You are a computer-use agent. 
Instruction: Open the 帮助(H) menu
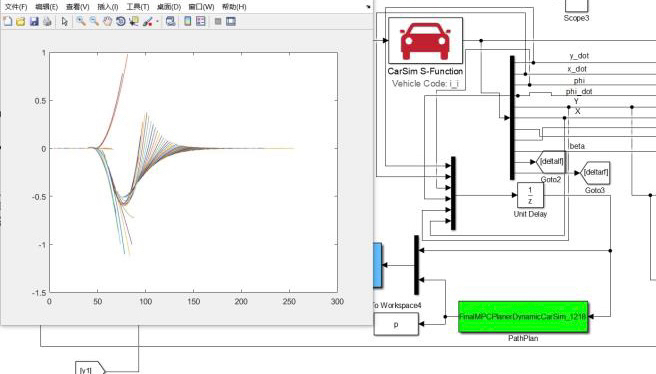point(234,7)
